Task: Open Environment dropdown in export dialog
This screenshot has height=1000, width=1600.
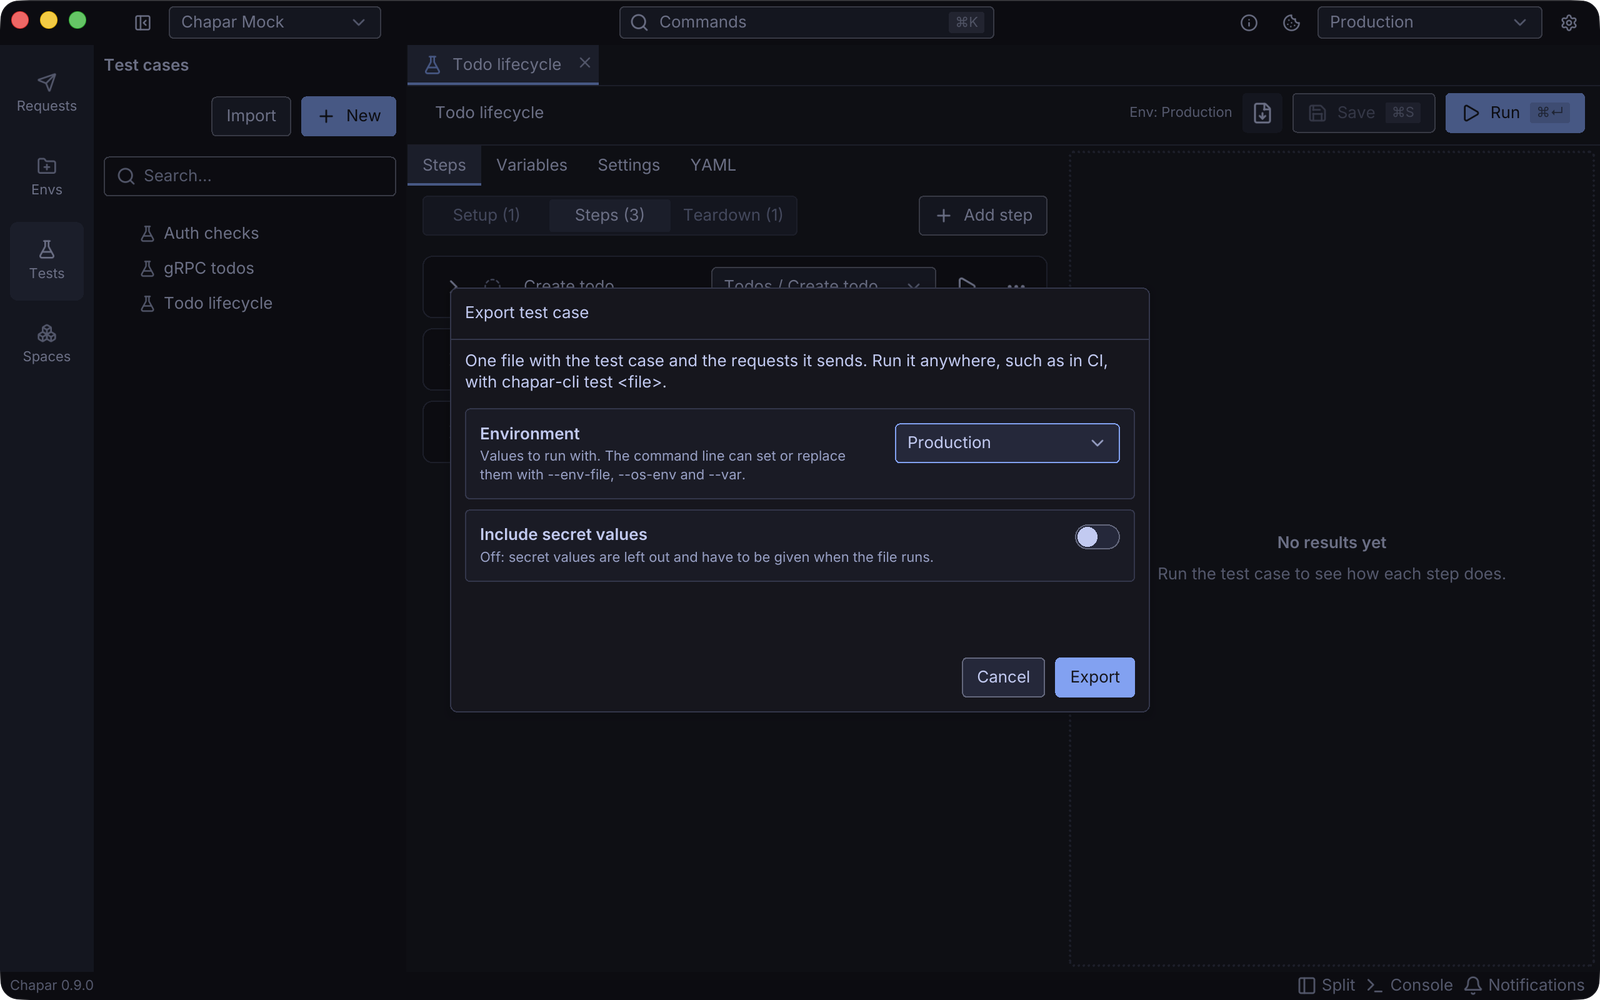Action: 1007,443
